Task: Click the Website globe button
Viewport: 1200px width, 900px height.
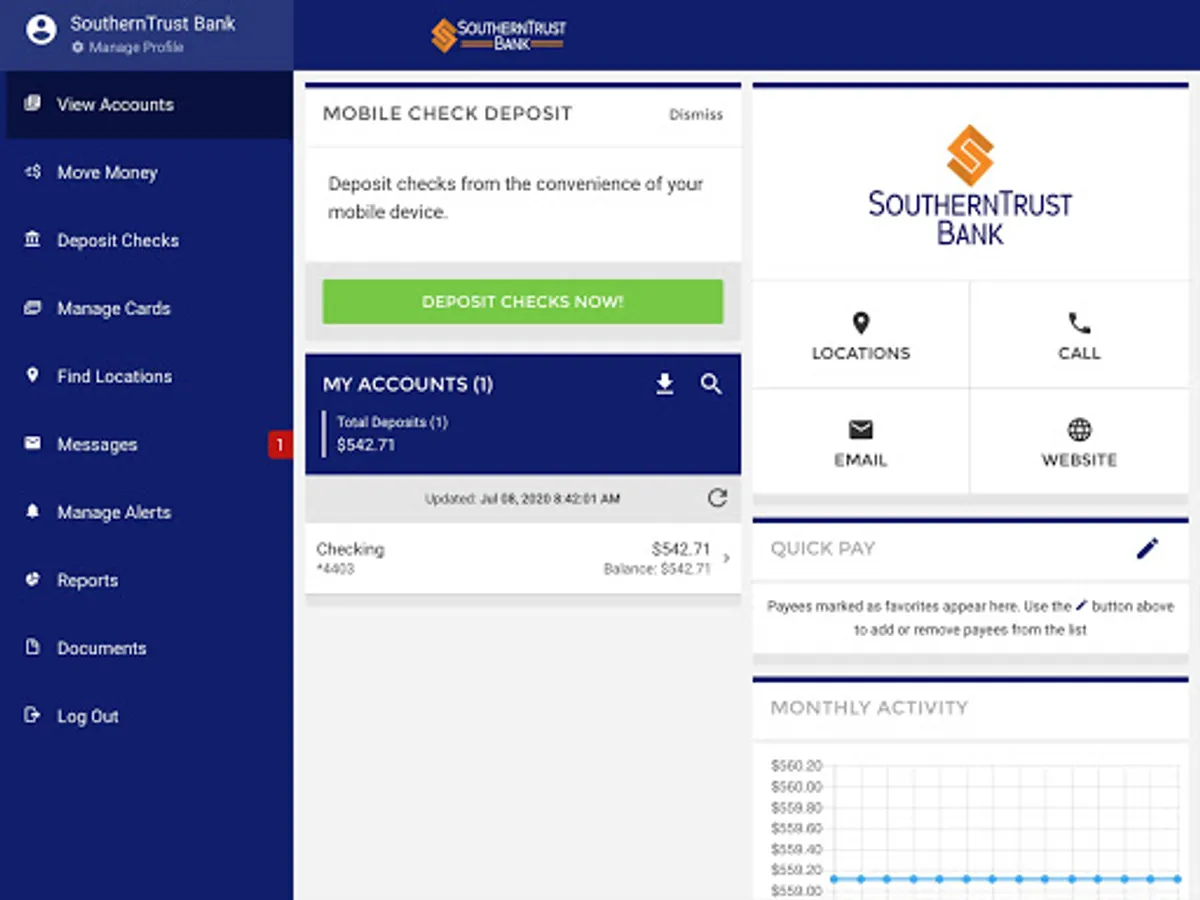Action: coord(1079,442)
